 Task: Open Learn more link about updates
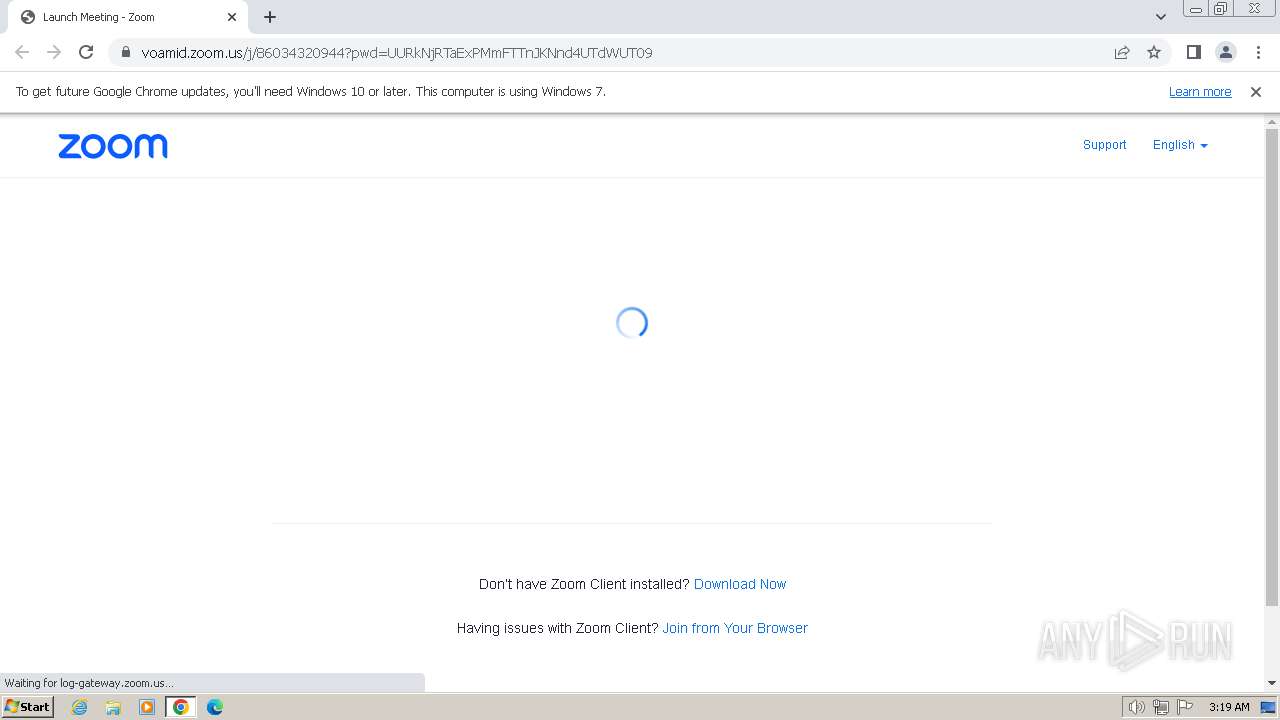[x=1200, y=92]
